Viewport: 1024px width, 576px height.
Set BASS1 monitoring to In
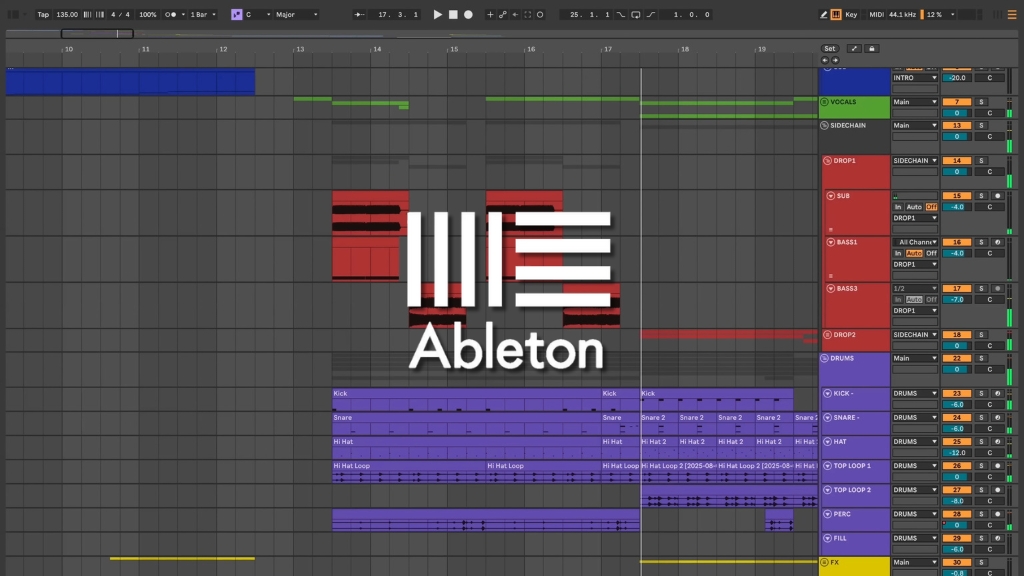coord(898,253)
